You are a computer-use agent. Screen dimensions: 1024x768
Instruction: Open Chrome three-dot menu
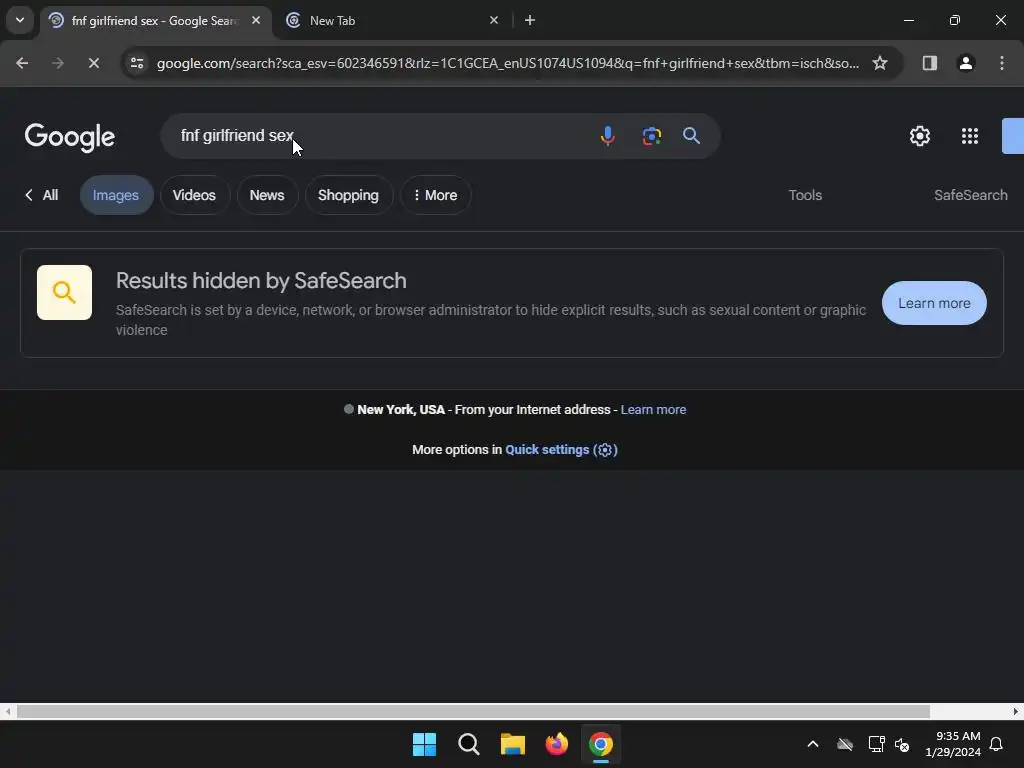click(1002, 63)
